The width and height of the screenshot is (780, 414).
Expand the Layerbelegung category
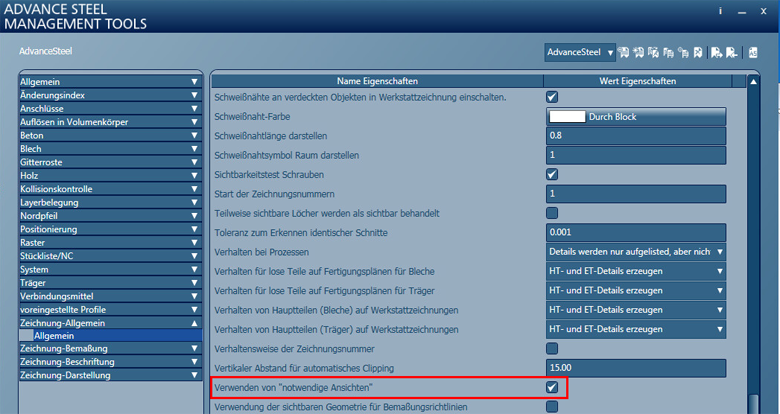[110, 203]
